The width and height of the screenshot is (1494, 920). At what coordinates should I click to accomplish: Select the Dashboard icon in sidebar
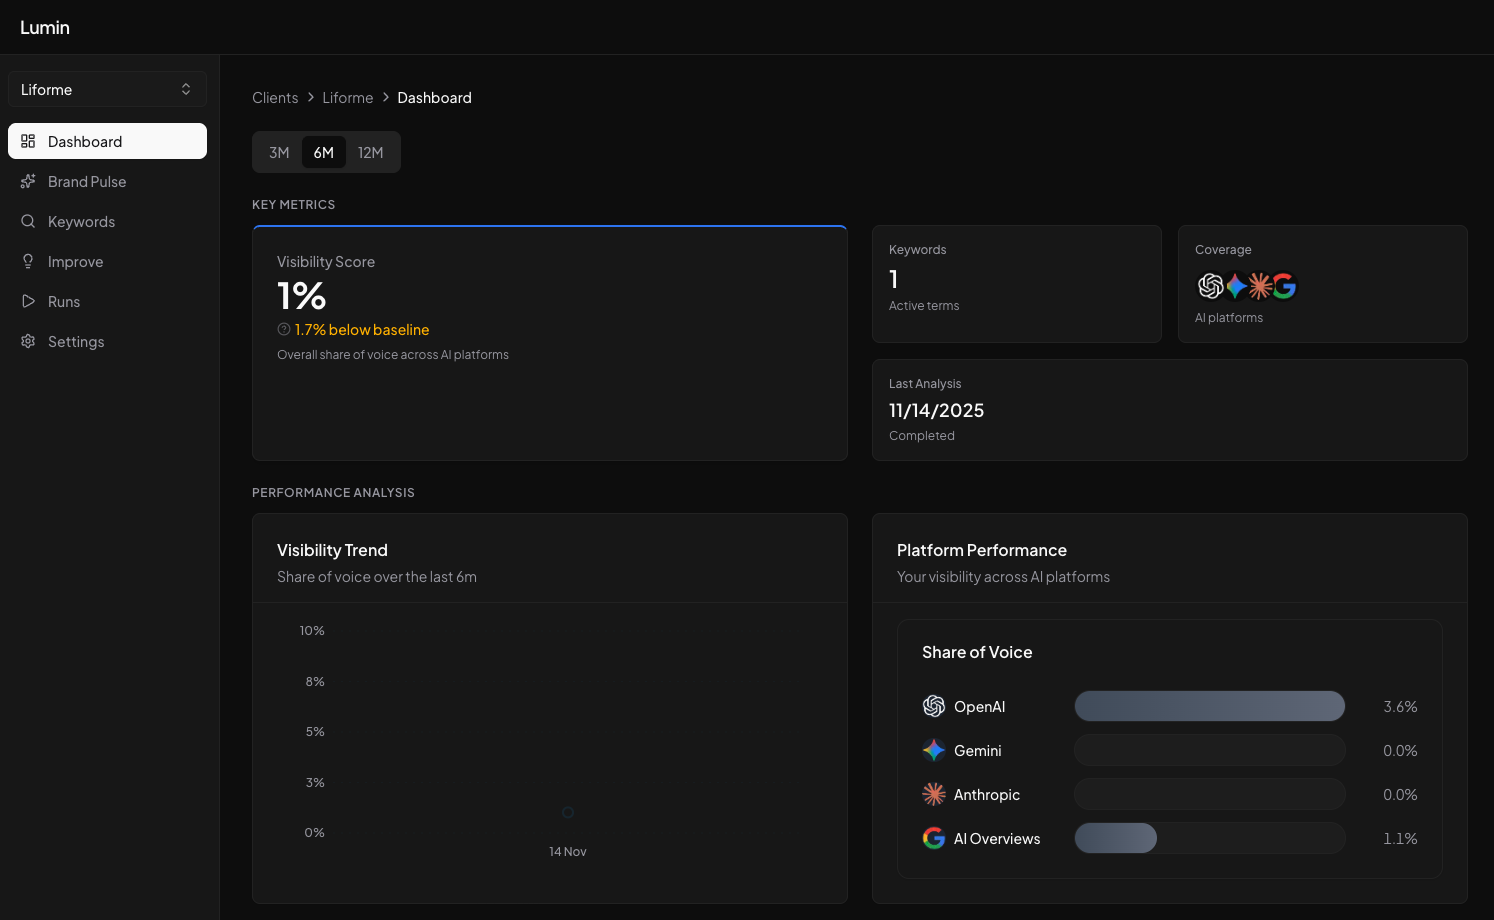(x=29, y=141)
